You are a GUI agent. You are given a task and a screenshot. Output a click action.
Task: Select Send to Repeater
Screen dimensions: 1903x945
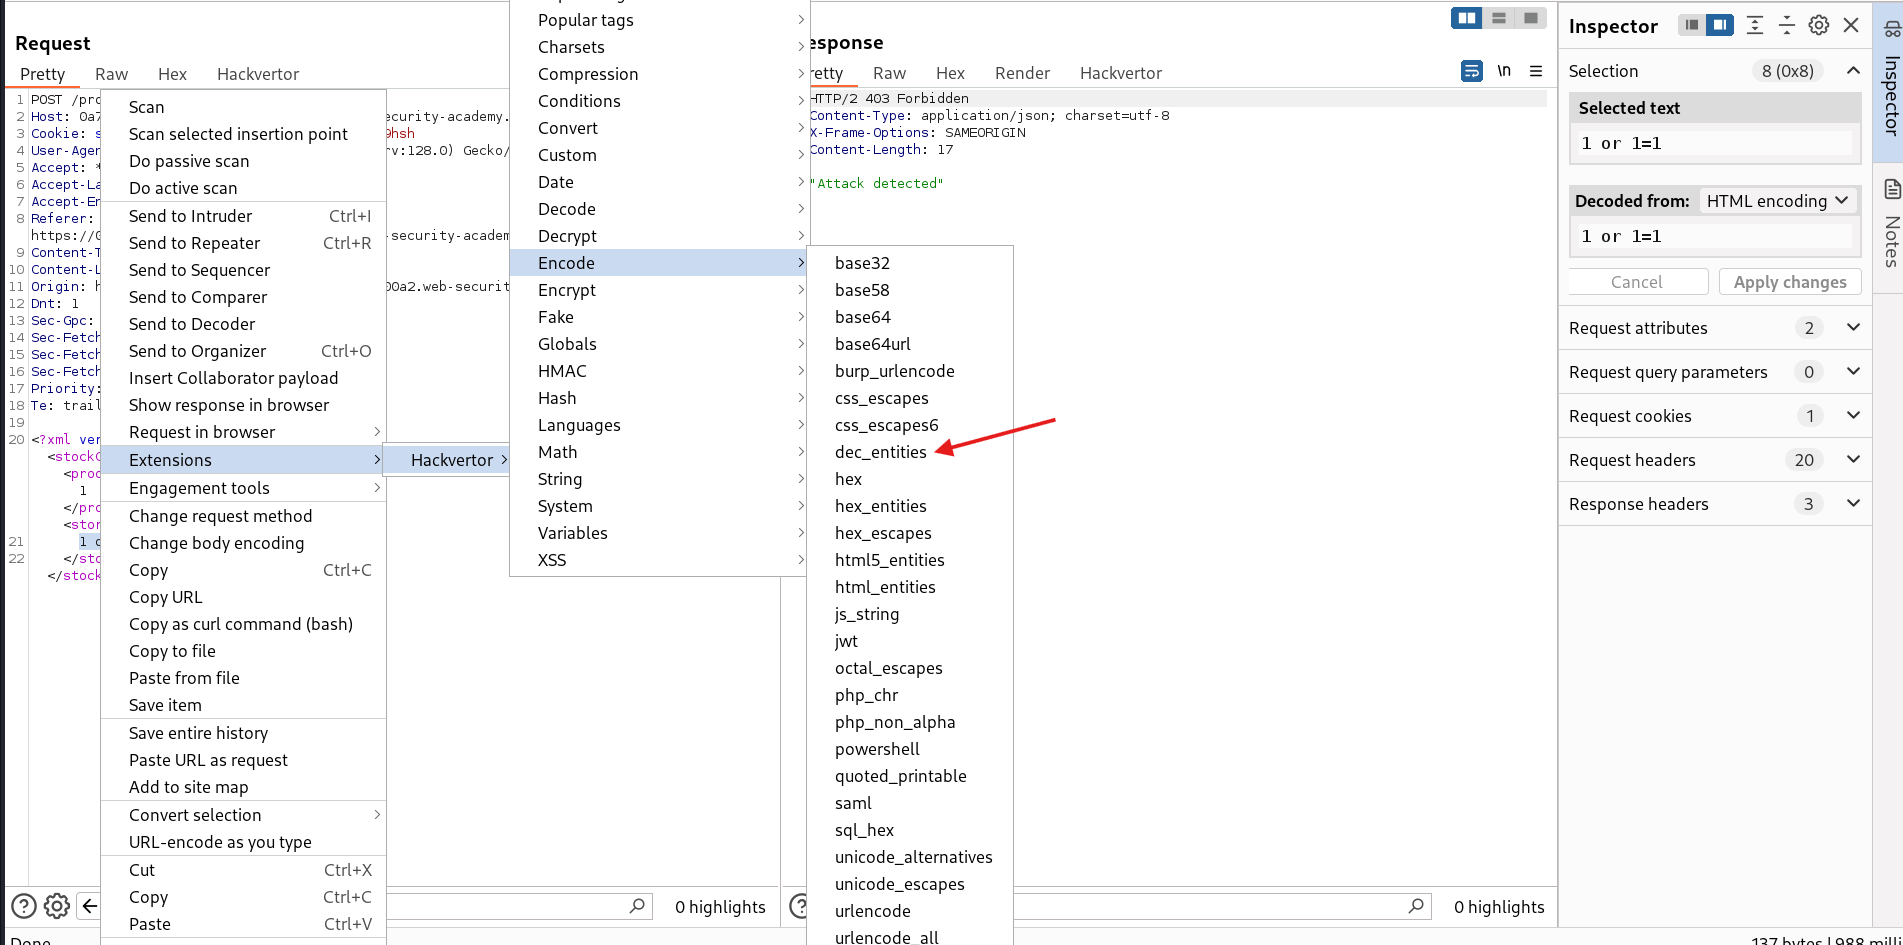[243, 243]
